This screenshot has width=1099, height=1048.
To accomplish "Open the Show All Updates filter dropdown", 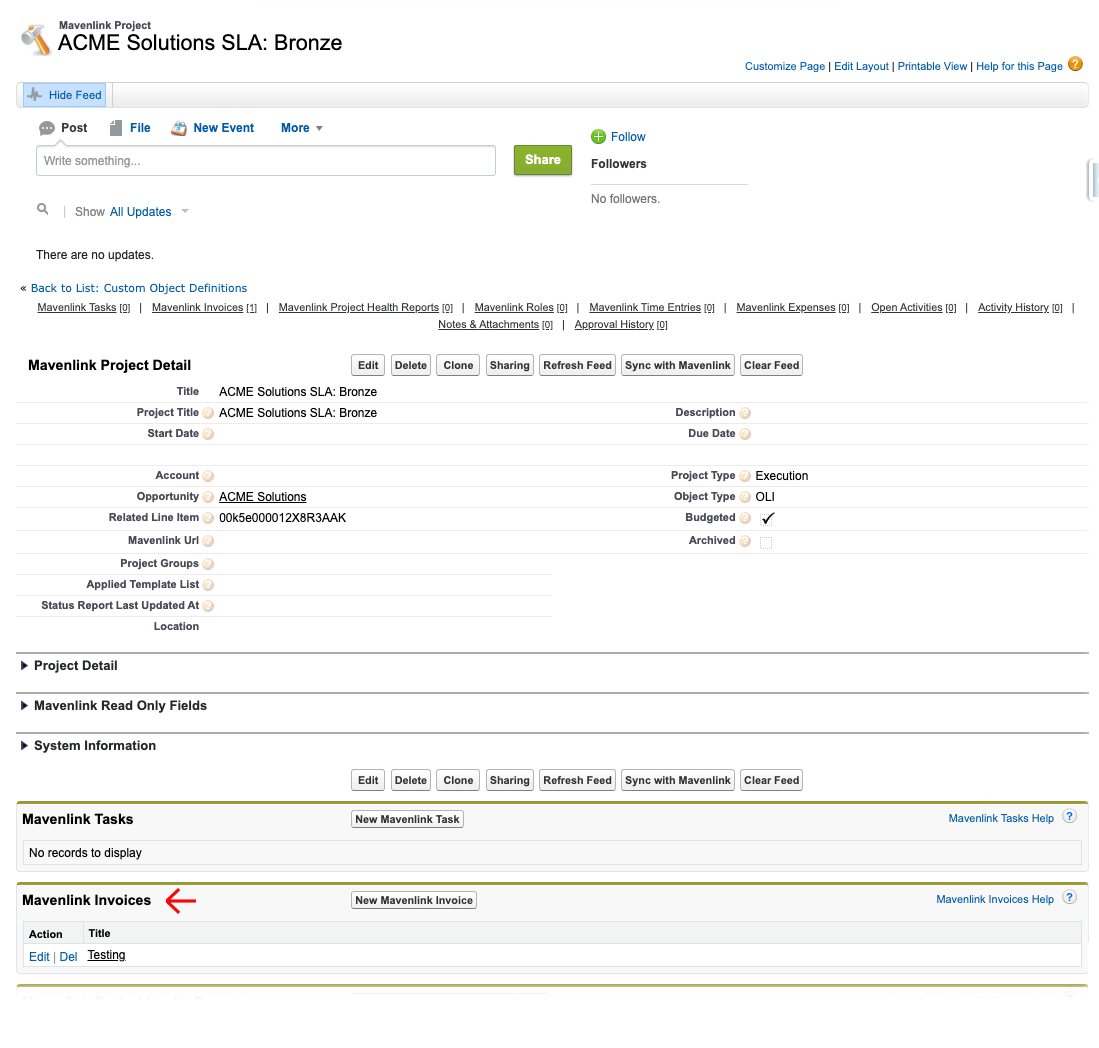I will point(149,212).
